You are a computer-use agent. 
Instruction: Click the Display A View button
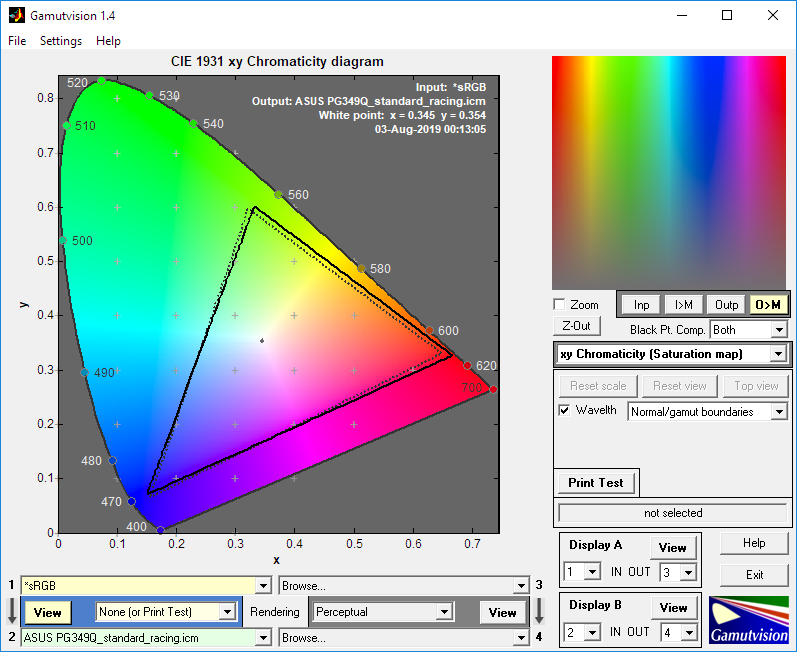point(673,547)
